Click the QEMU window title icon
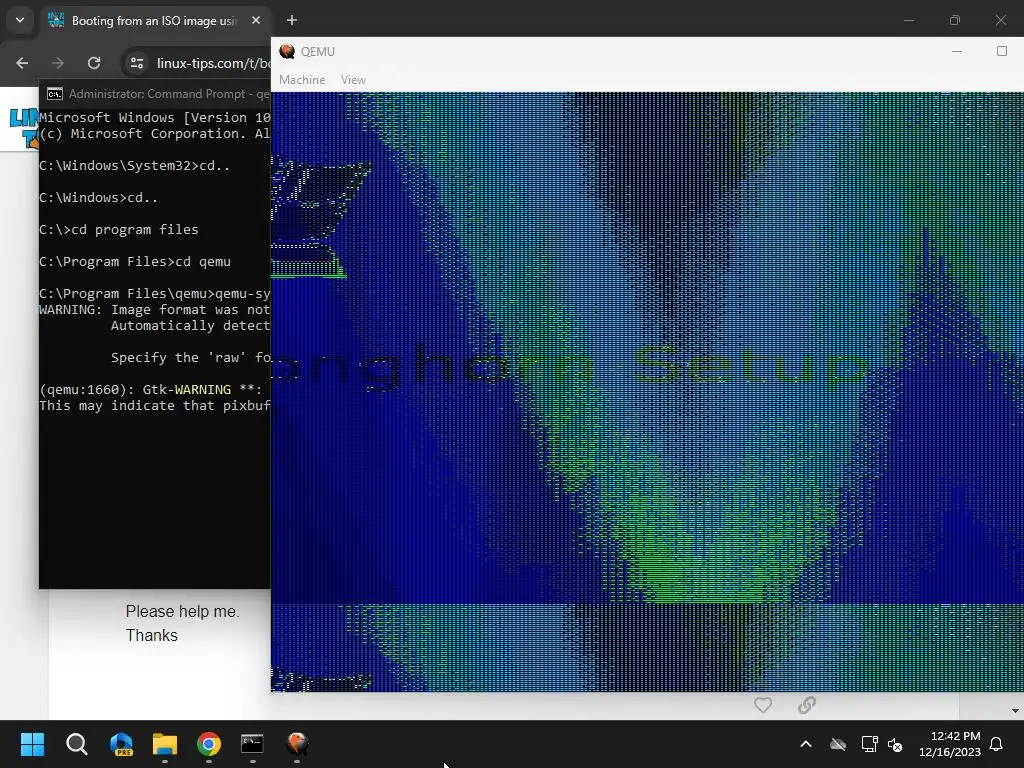1024x768 pixels. 287,52
